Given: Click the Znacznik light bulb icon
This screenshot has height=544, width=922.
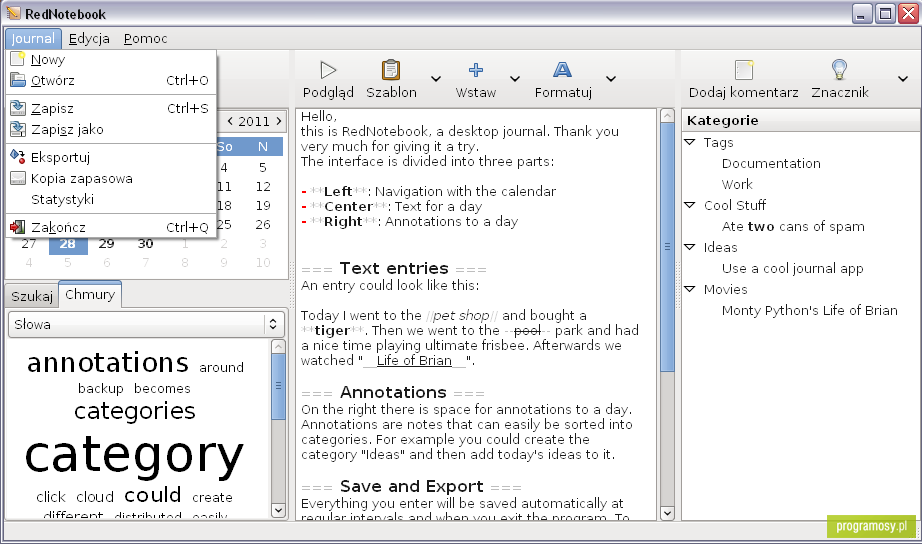Looking at the screenshot, I should [x=840, y=70].
